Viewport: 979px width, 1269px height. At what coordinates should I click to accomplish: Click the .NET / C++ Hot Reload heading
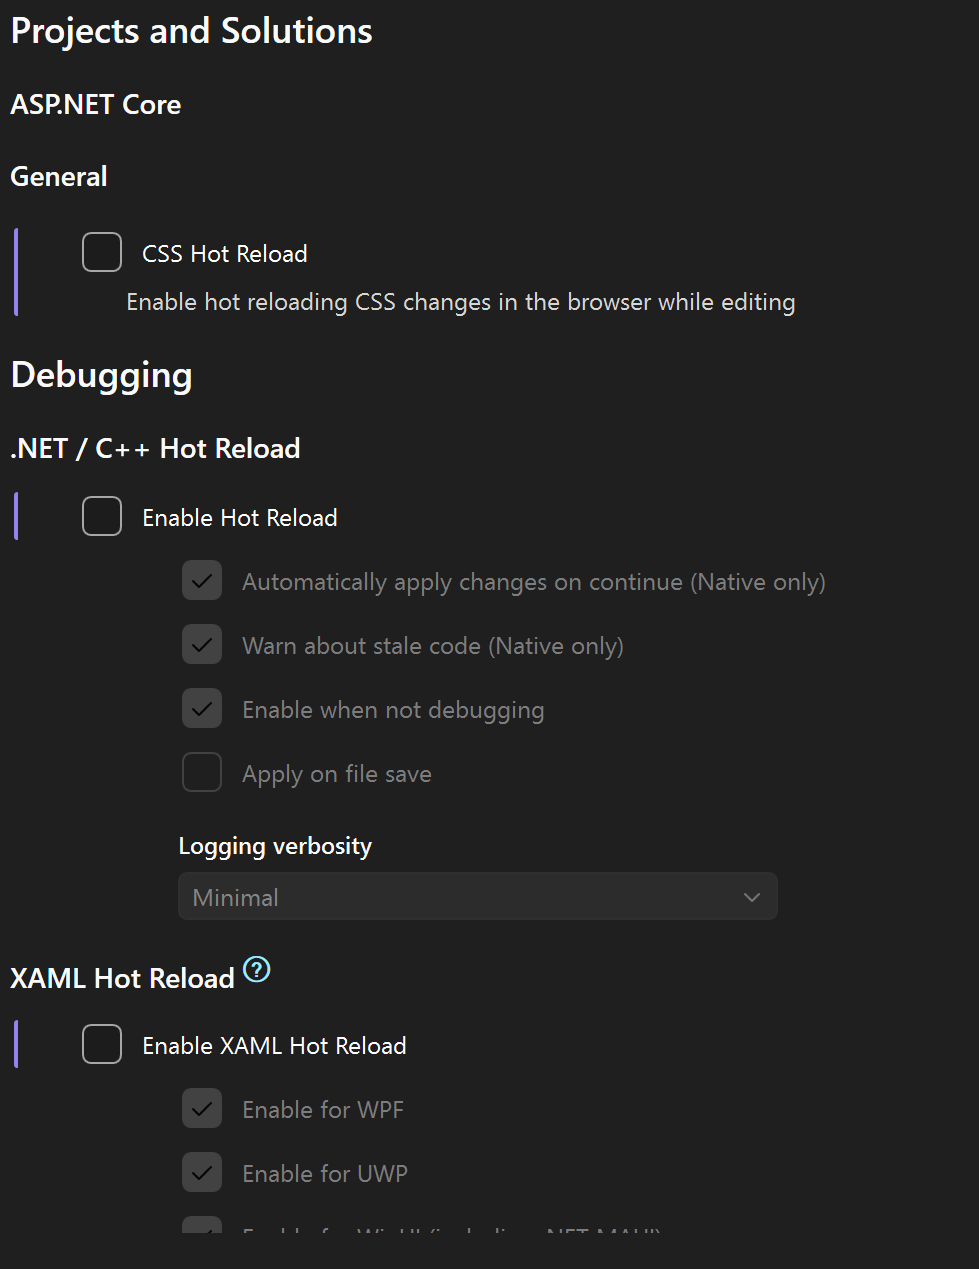(155, 448)
